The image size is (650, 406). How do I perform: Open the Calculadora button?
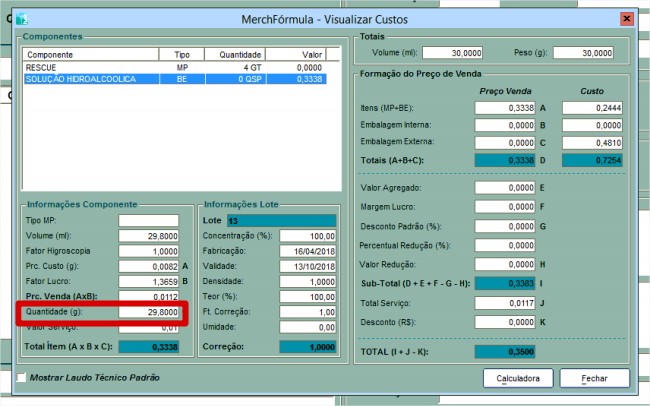coord(518,379)
